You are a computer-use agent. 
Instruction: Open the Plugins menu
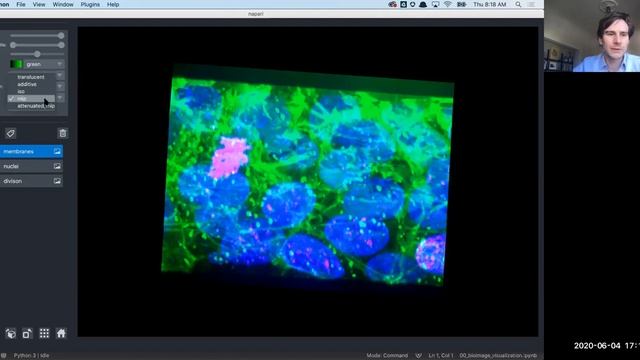click(x=90, y=4)
